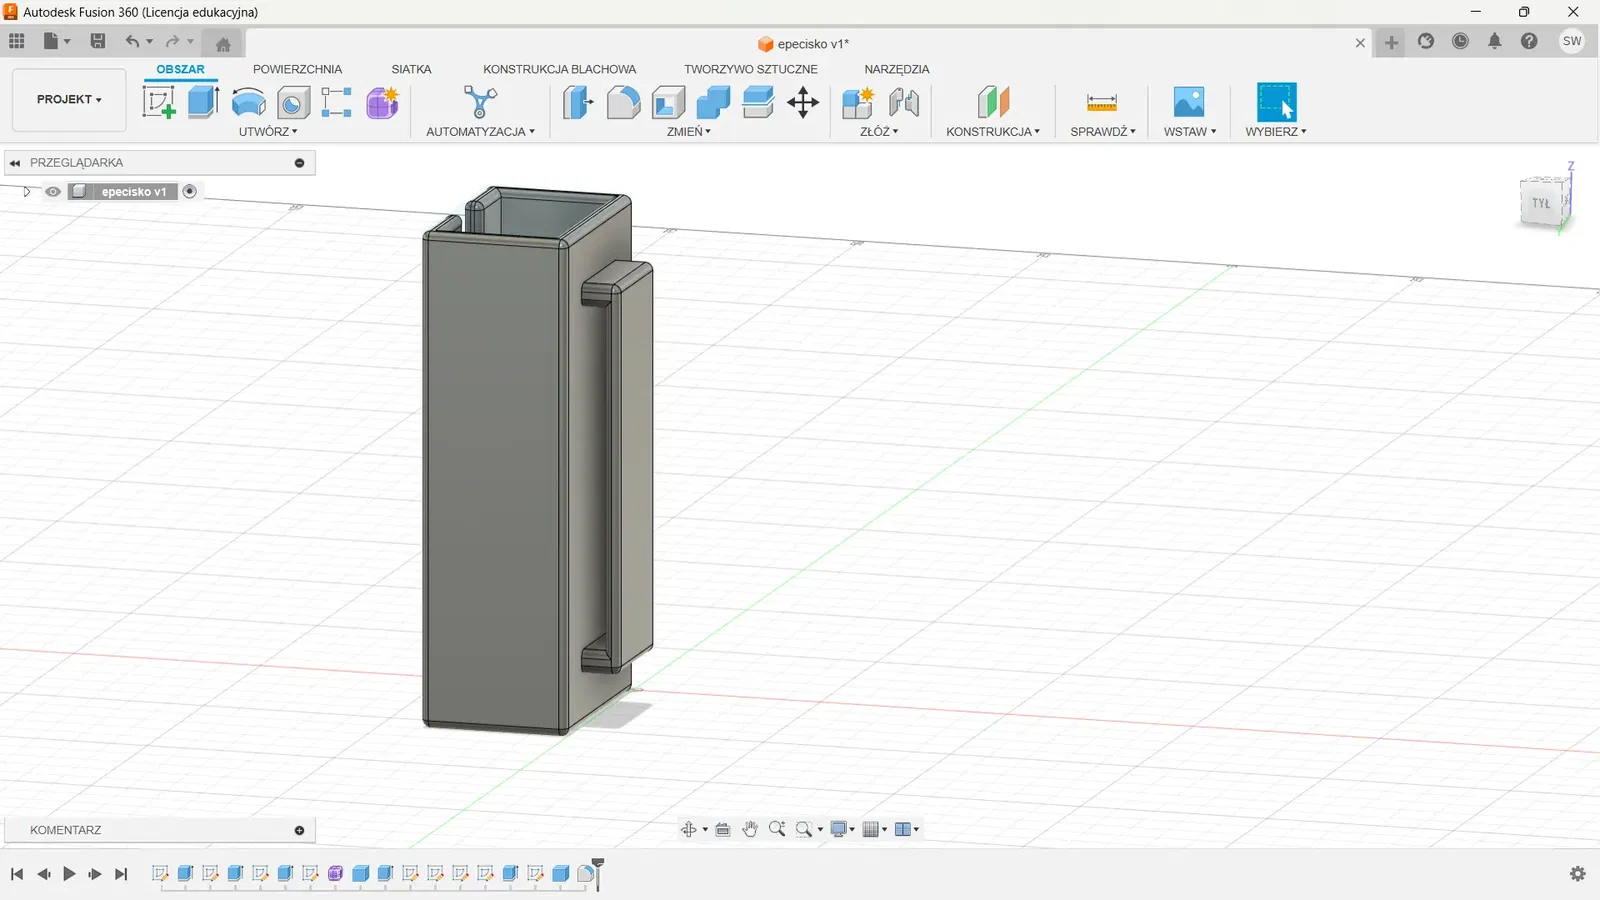Choose the Fillet tool in the Zmień group
The height and width of the screenshot is (900, 1600).
pos(623,102)
